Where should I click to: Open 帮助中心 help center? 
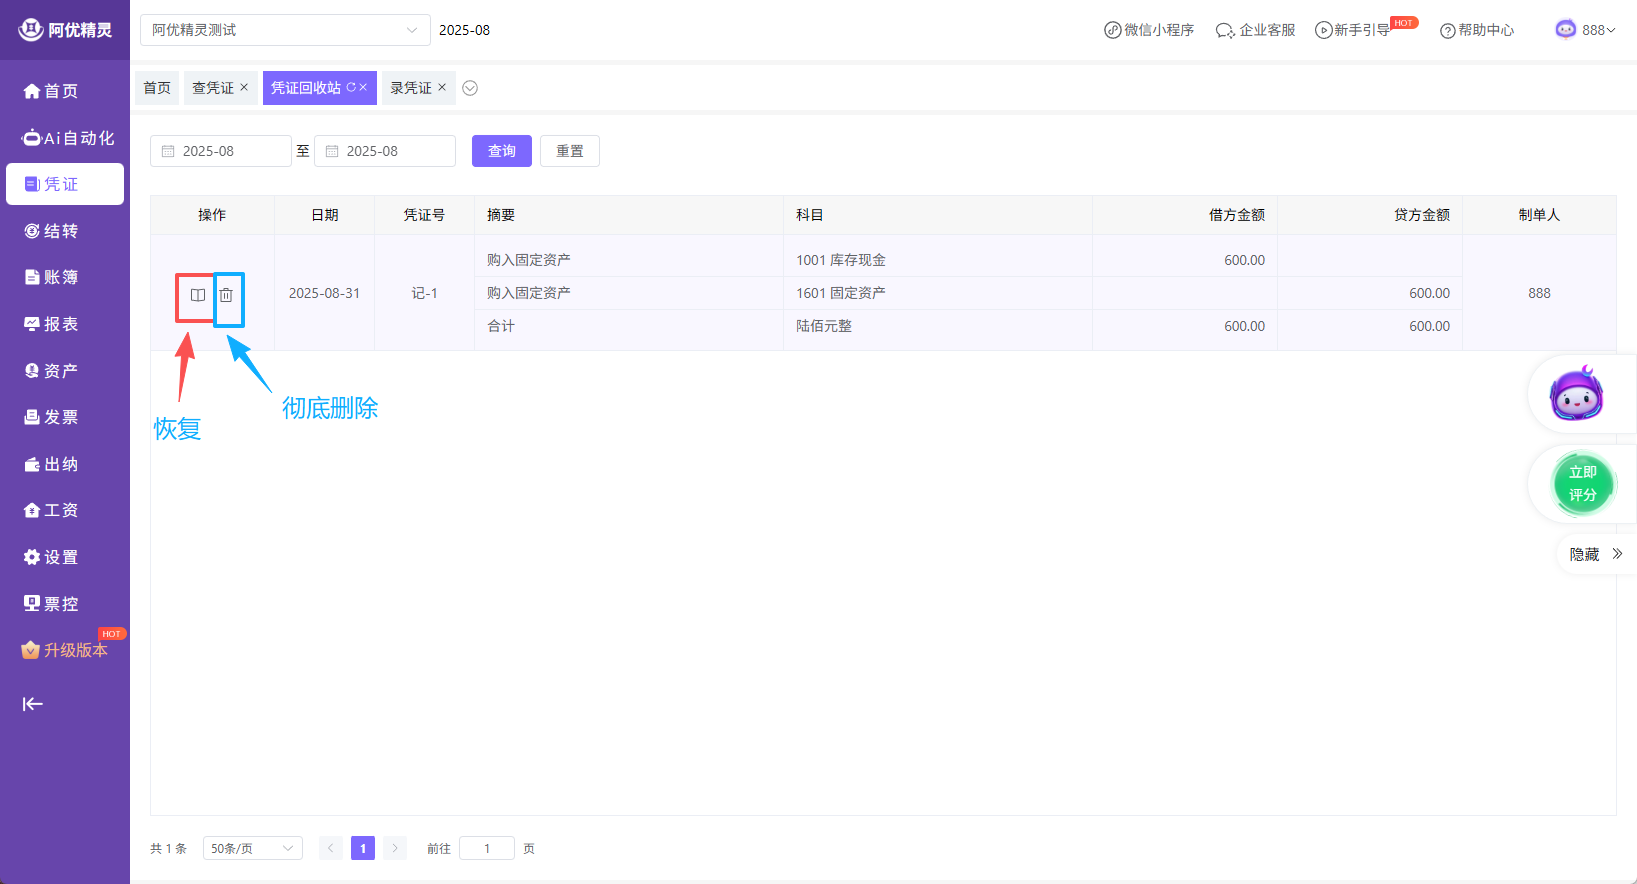1477,30
